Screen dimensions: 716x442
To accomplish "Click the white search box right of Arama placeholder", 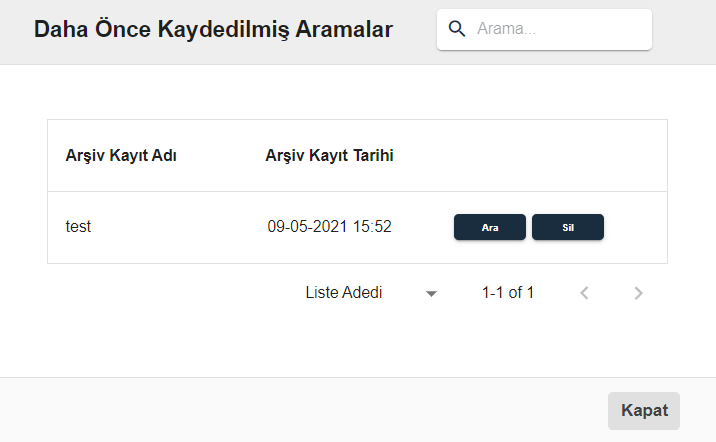I will (x=594, y=29).
